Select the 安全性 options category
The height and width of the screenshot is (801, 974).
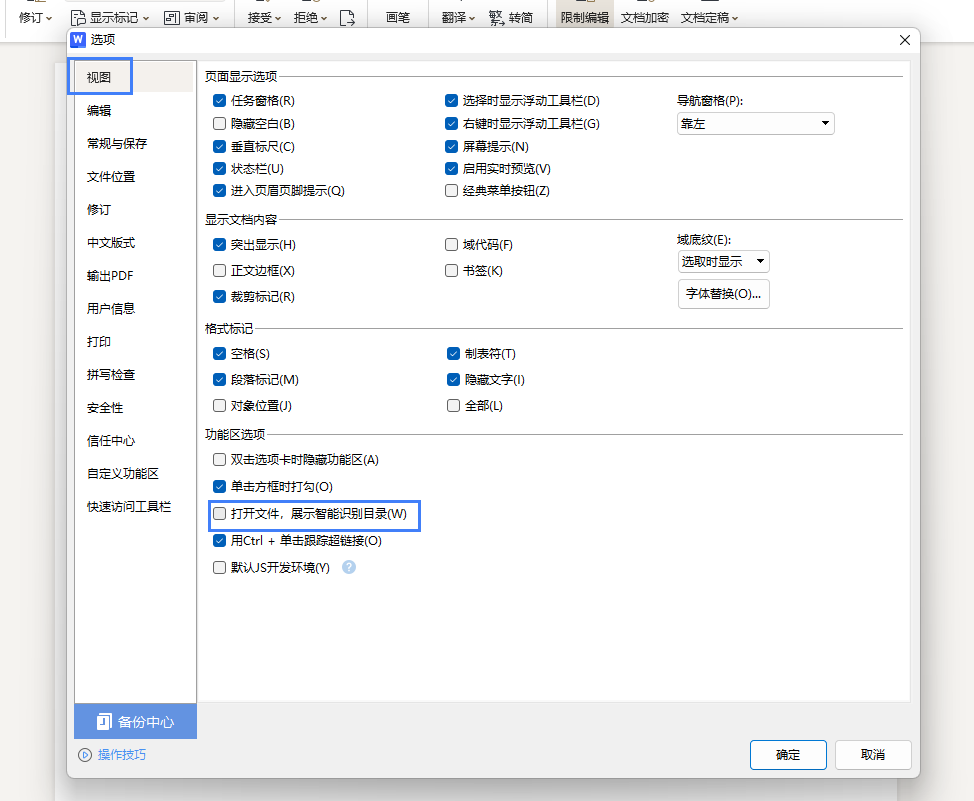tap(105, 408)
